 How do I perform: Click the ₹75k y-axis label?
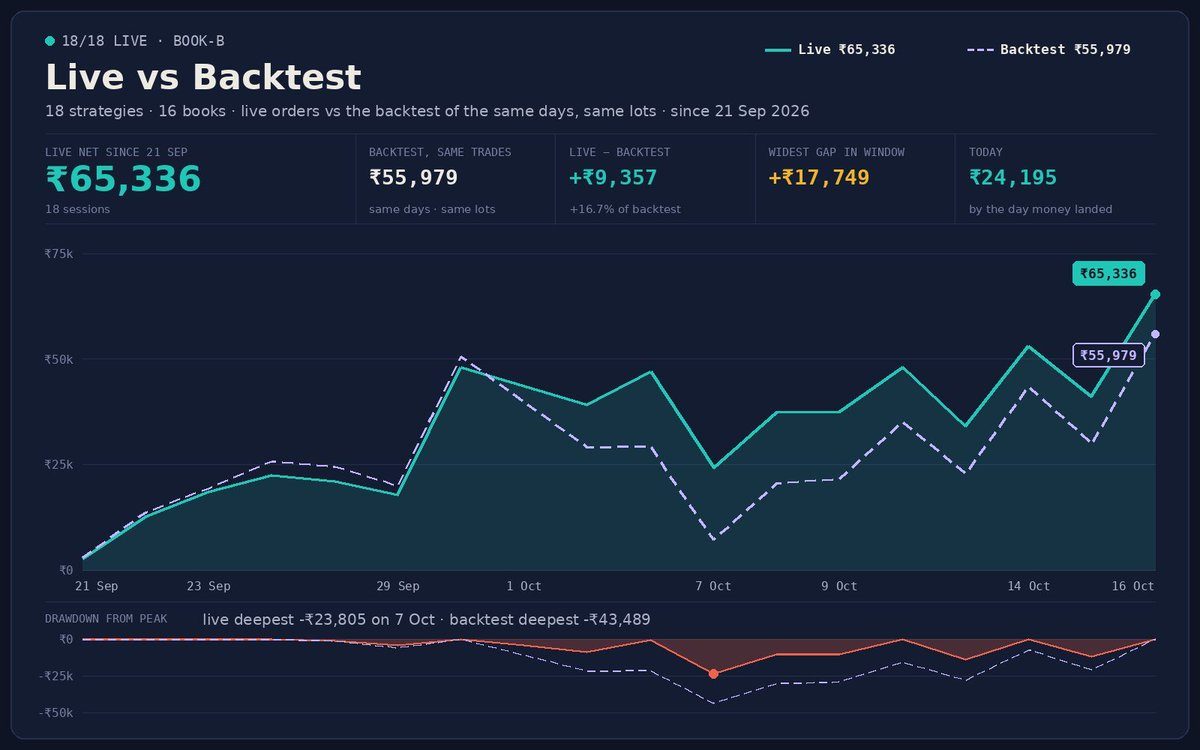(x=59, y=254)
